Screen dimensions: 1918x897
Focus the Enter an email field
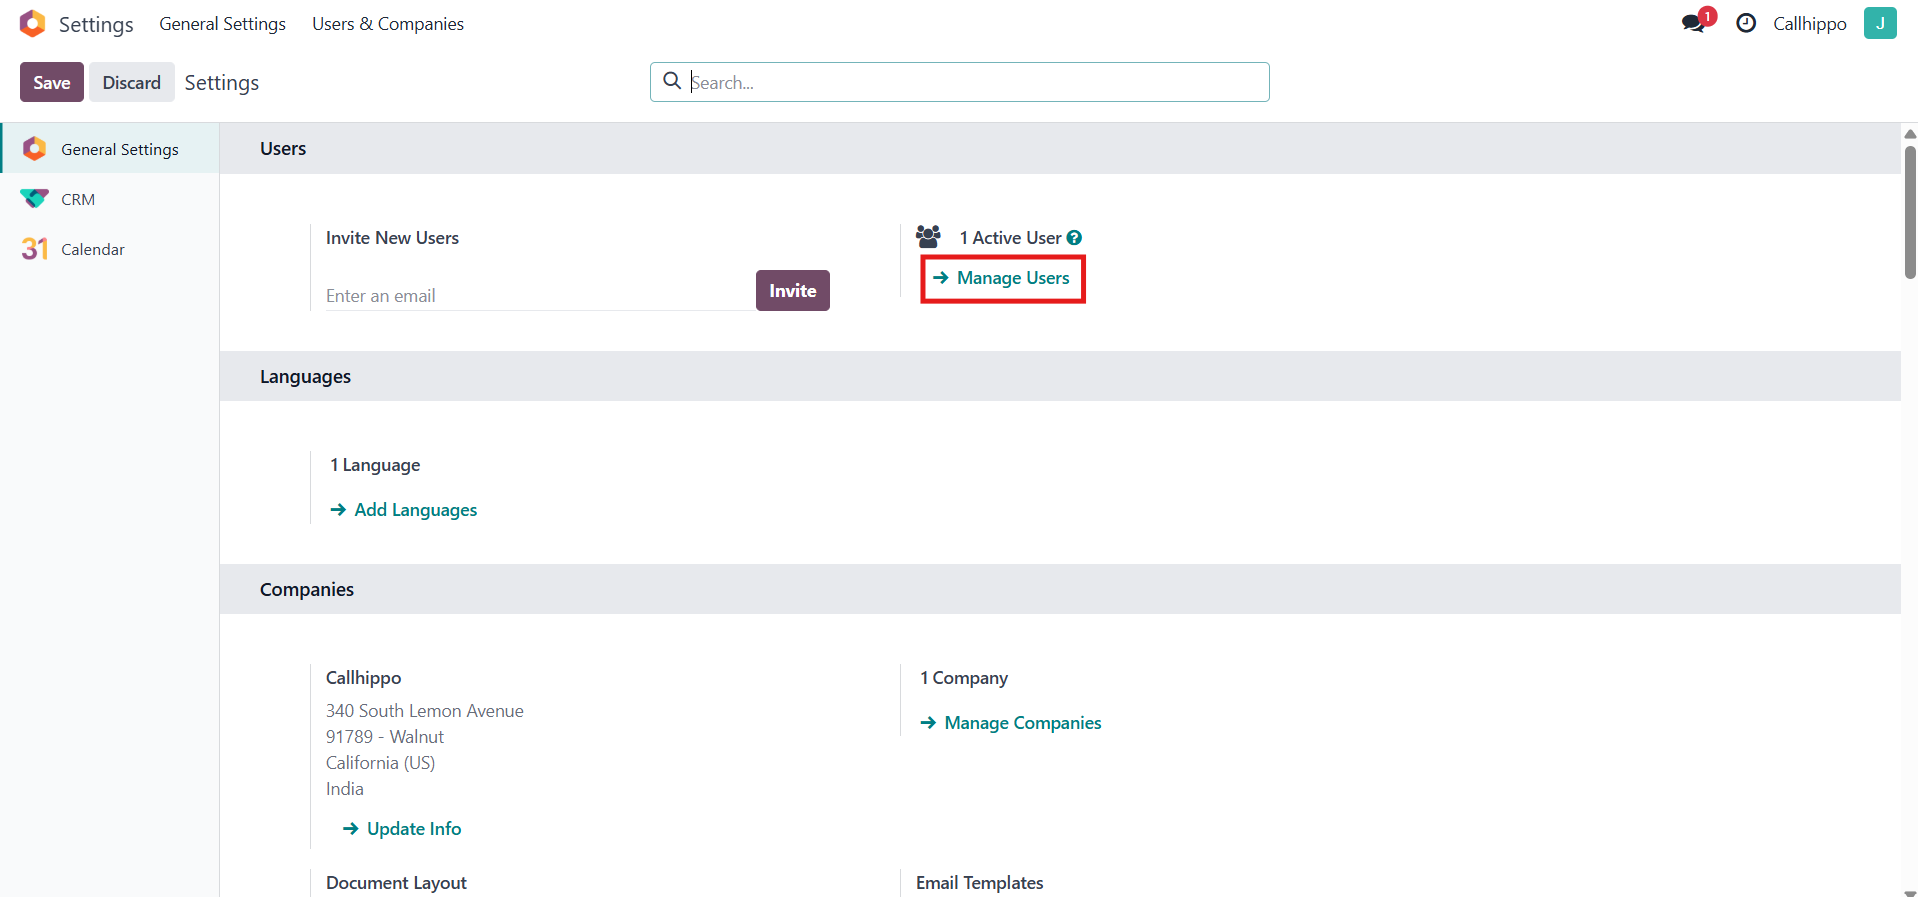click(x=540, y=296)
